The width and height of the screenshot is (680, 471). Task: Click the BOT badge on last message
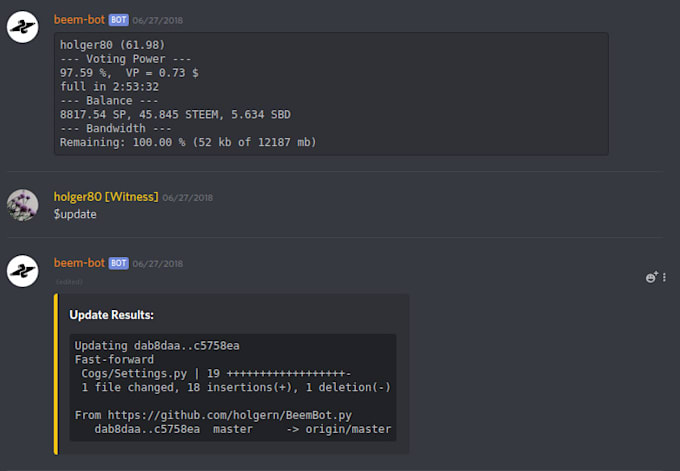coord(118,263)
